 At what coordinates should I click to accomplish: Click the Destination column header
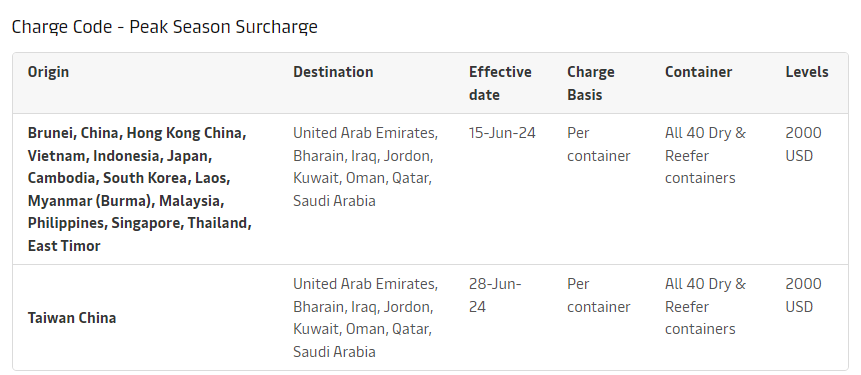tap(333, 72)
